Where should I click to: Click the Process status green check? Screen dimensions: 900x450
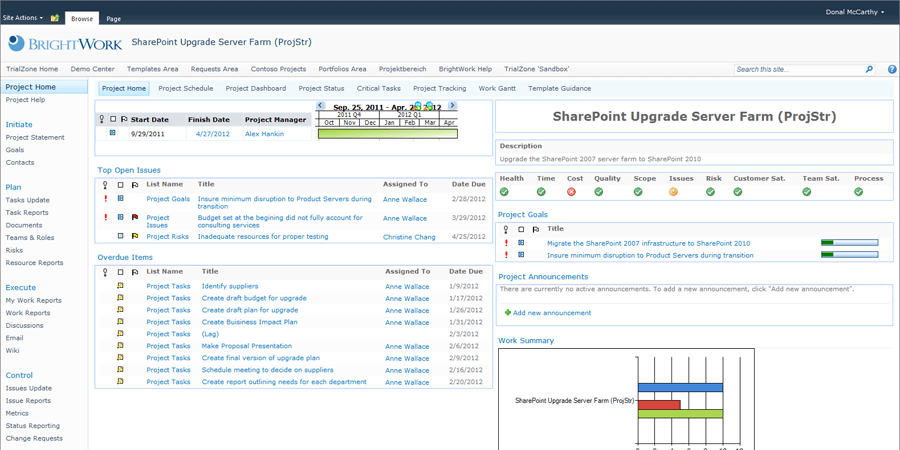coord(858,192)
